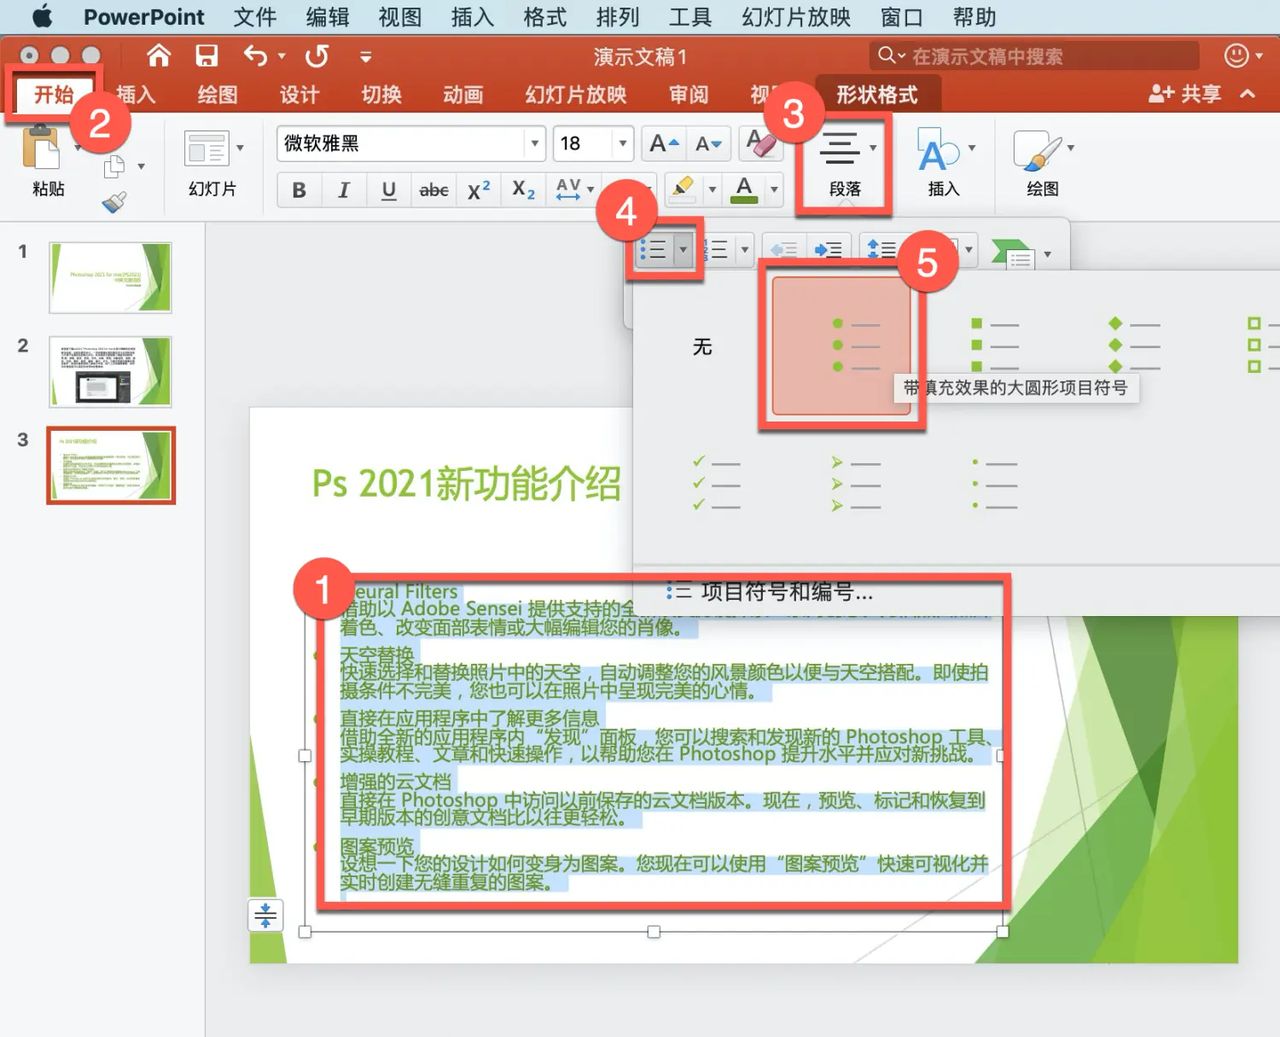The image size is (1280, 1037).
Task: Open the highlight color dropdown arrow
Action: [x=712, y=189]
